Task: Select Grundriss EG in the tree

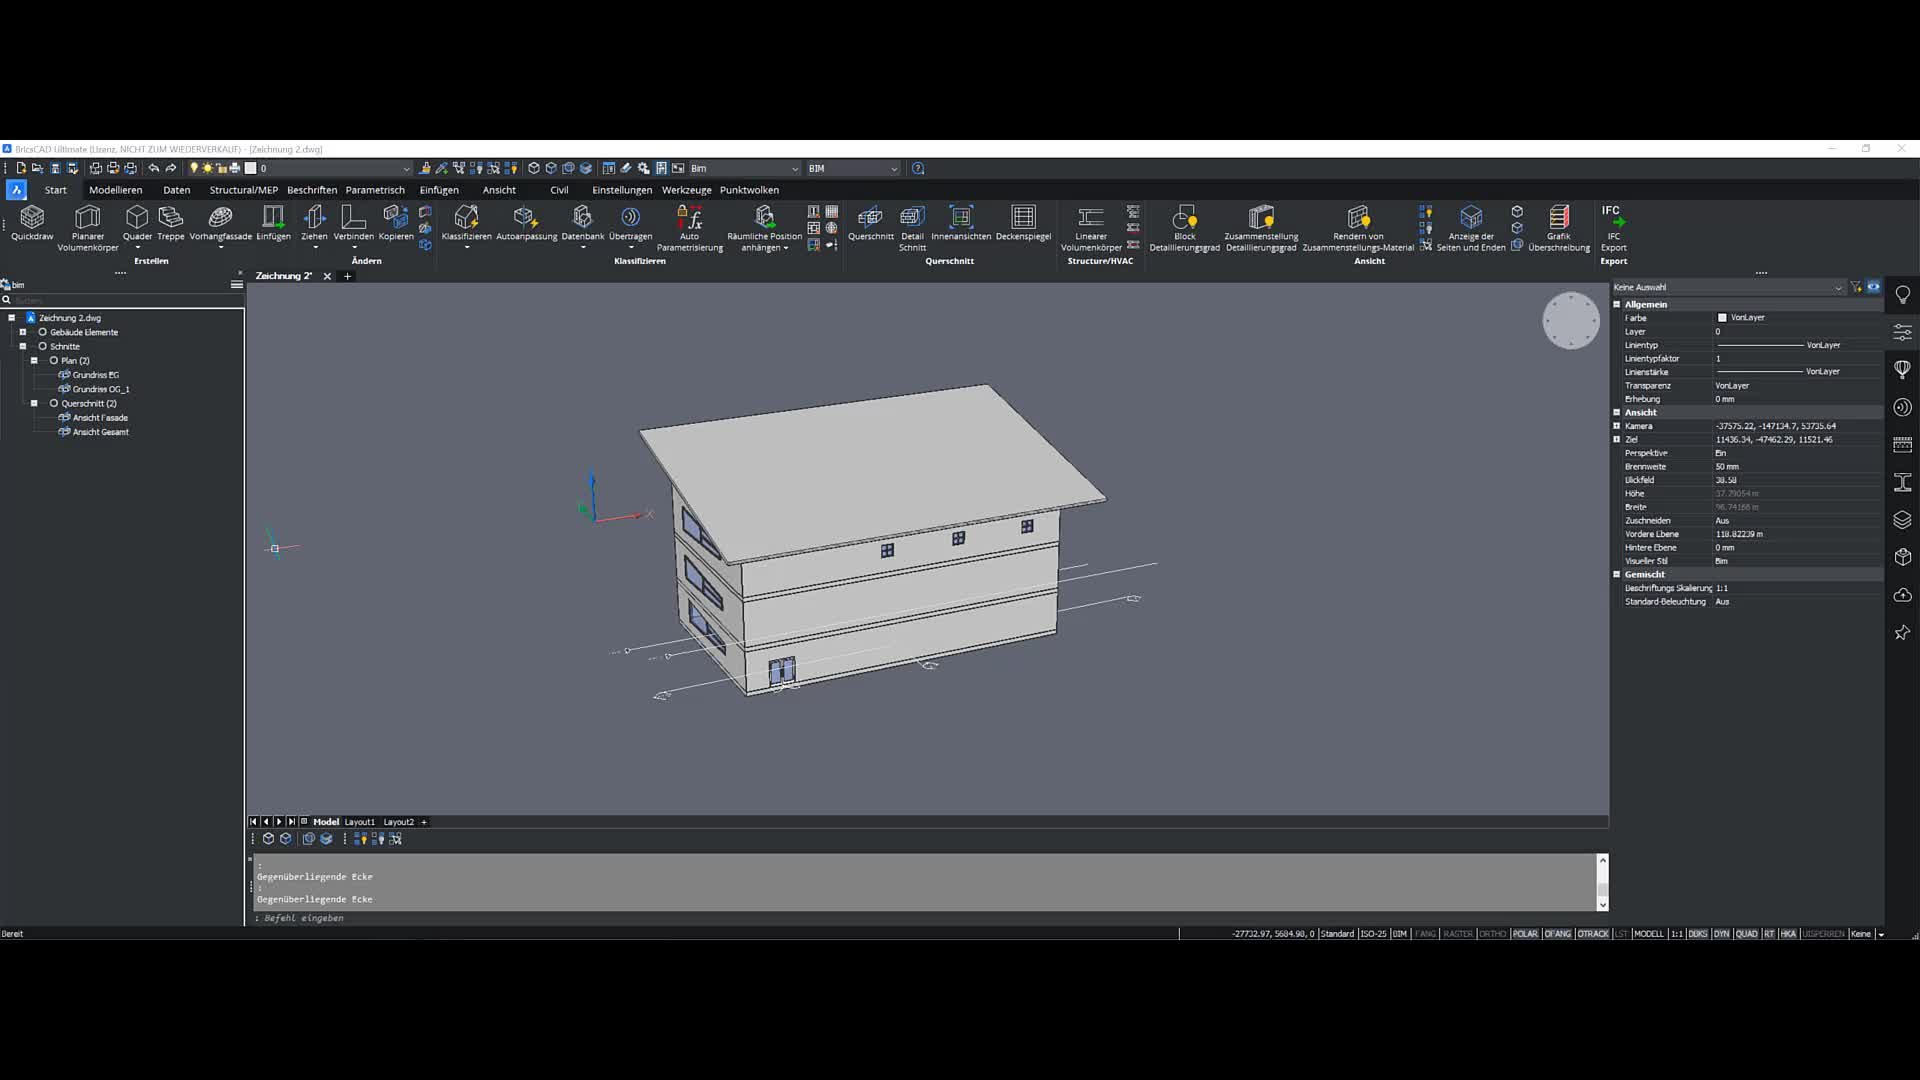Action: 95,375
